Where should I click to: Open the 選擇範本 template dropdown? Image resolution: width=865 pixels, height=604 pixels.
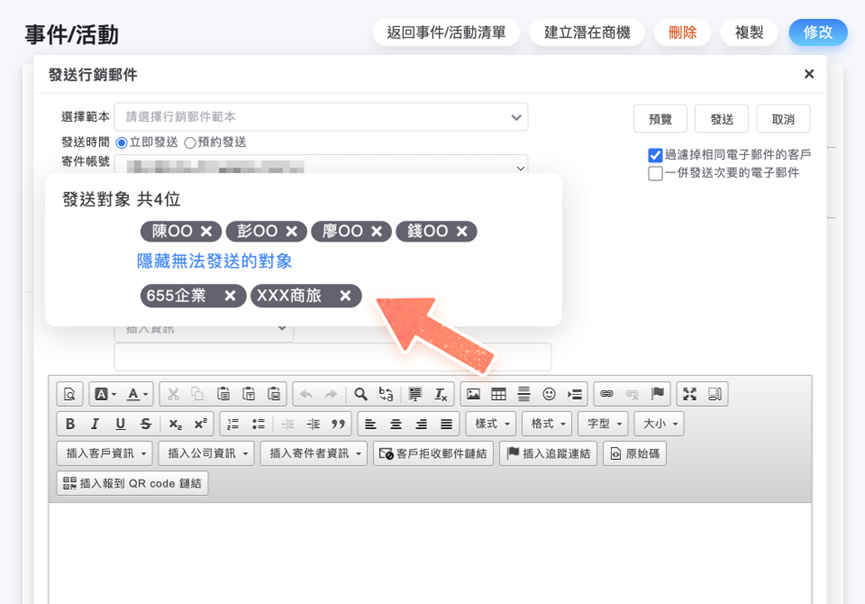321,117
